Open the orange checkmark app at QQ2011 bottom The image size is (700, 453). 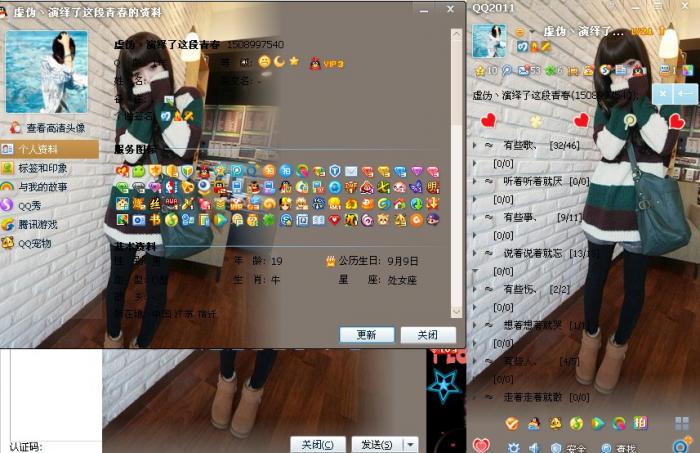click(512, 423)
